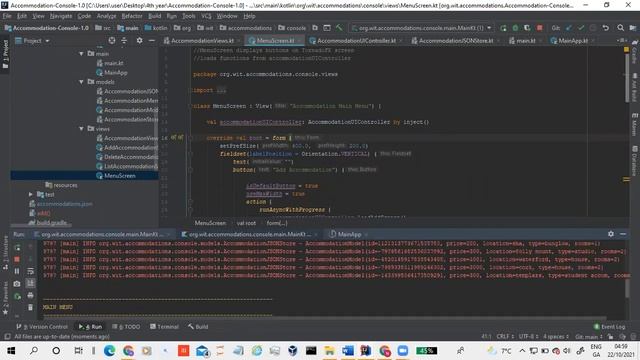Switch to AccommodationJSONStore.kt editor tab

point(456,40)
